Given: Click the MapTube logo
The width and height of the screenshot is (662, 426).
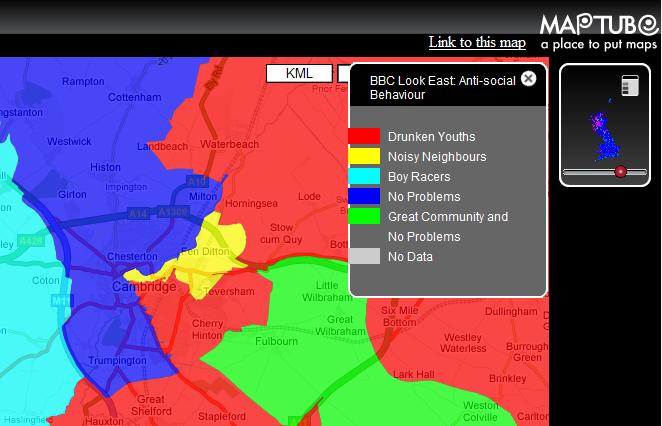Looking at the screenshot, I should point(600,33).
